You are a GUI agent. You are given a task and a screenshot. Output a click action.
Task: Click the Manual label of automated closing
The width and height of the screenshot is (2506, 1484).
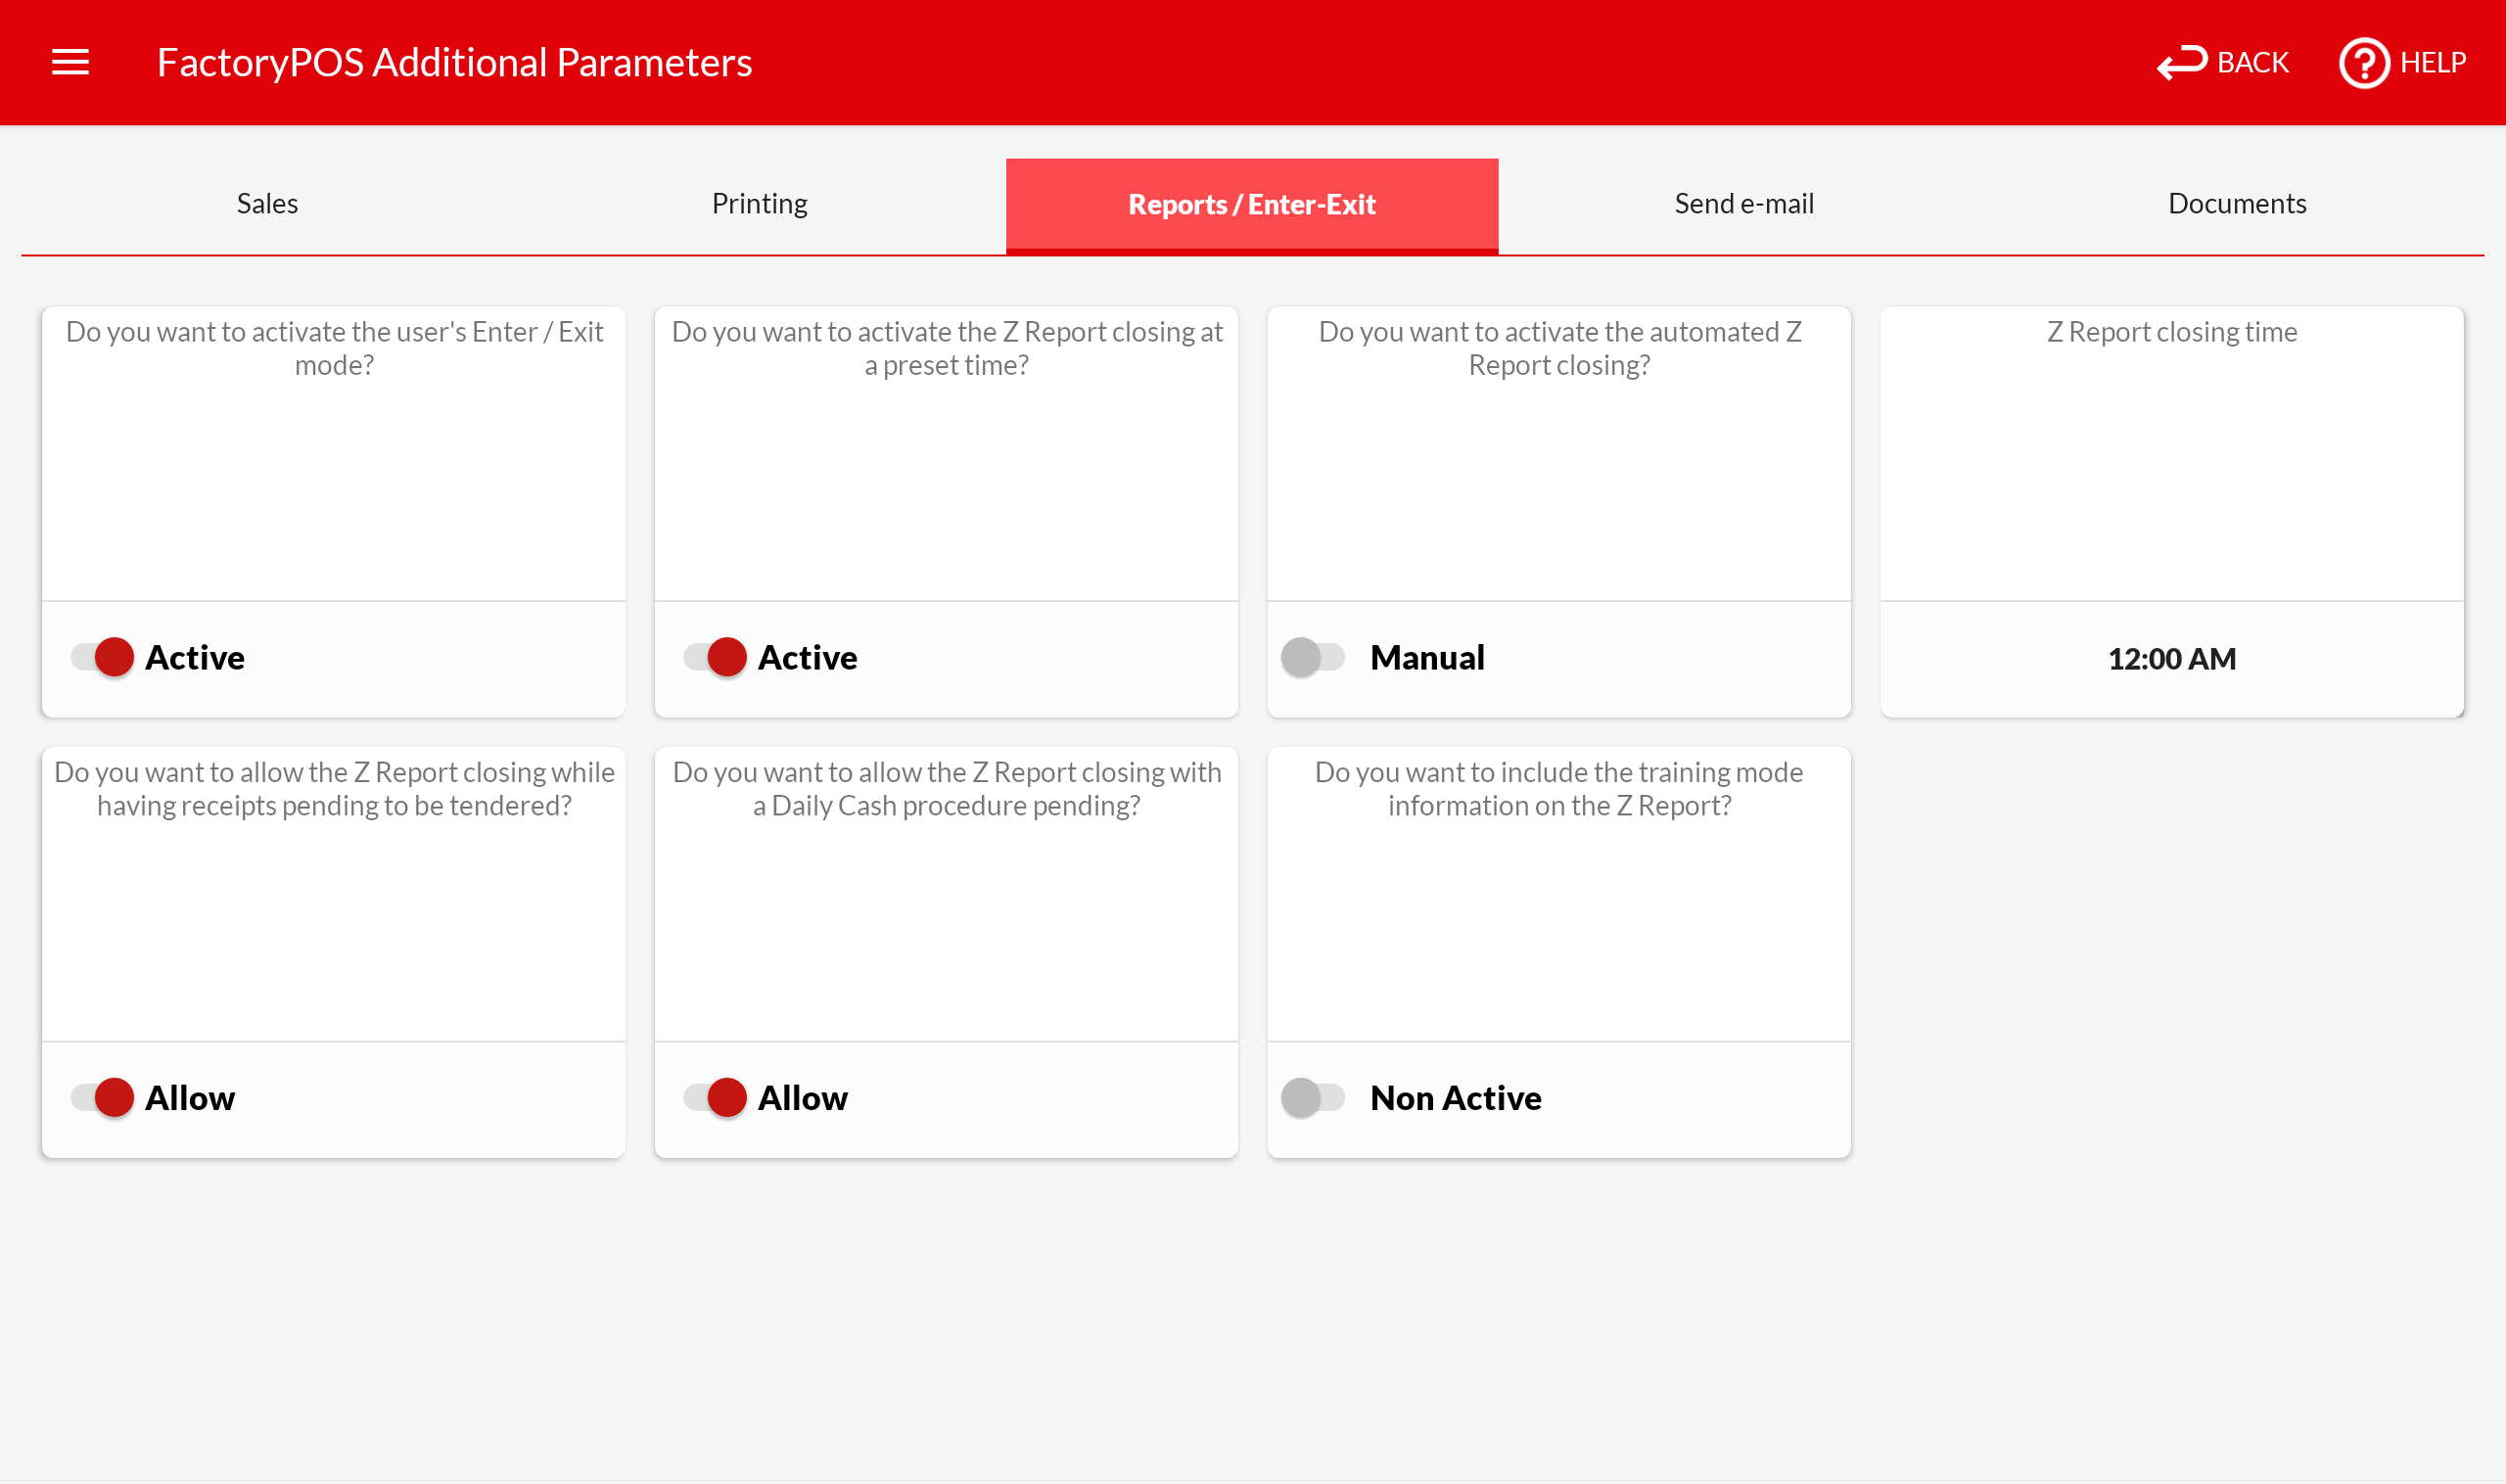1426,657
